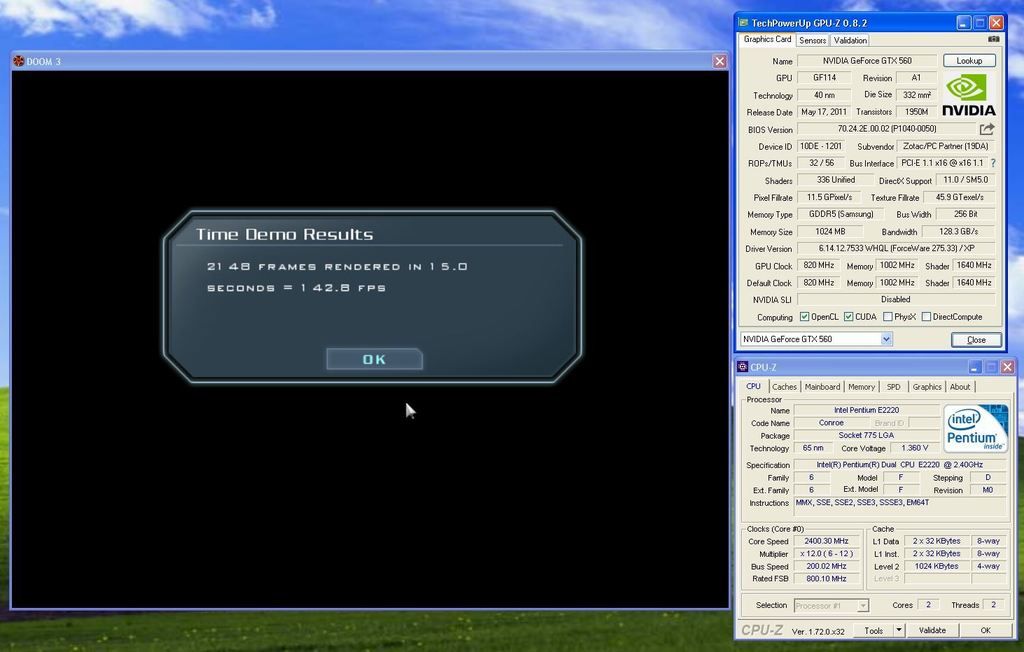Click the Shaders '336 Unified' value
The width and height of the screenshot is (1024, 652).
835,180
